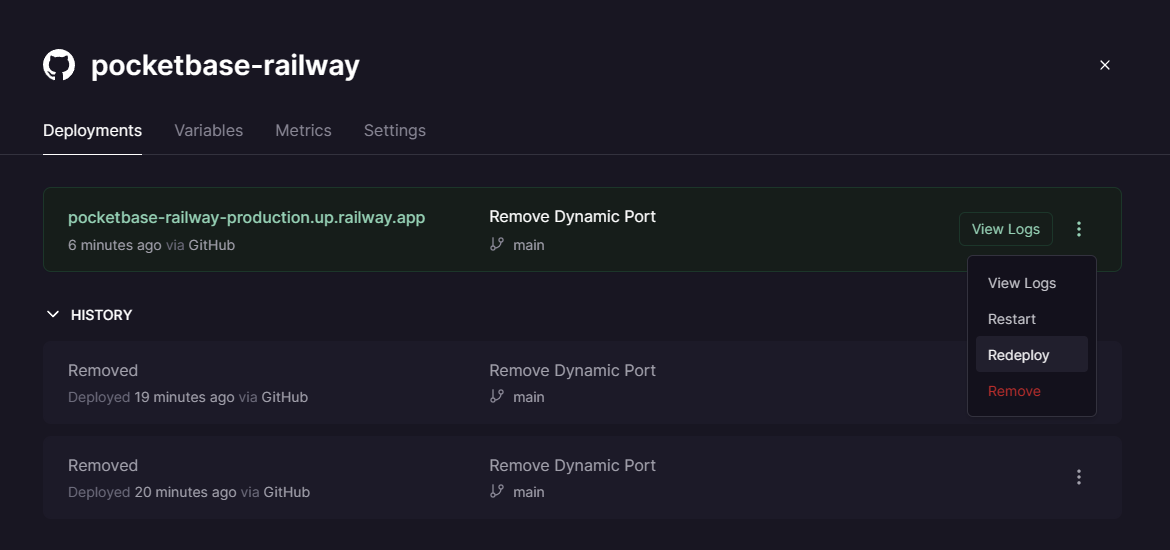This screenshot has width=1170, height=550.
Task: Open three-dot menu for 20 minutes ago deployment
Action: click(1078, 477)
